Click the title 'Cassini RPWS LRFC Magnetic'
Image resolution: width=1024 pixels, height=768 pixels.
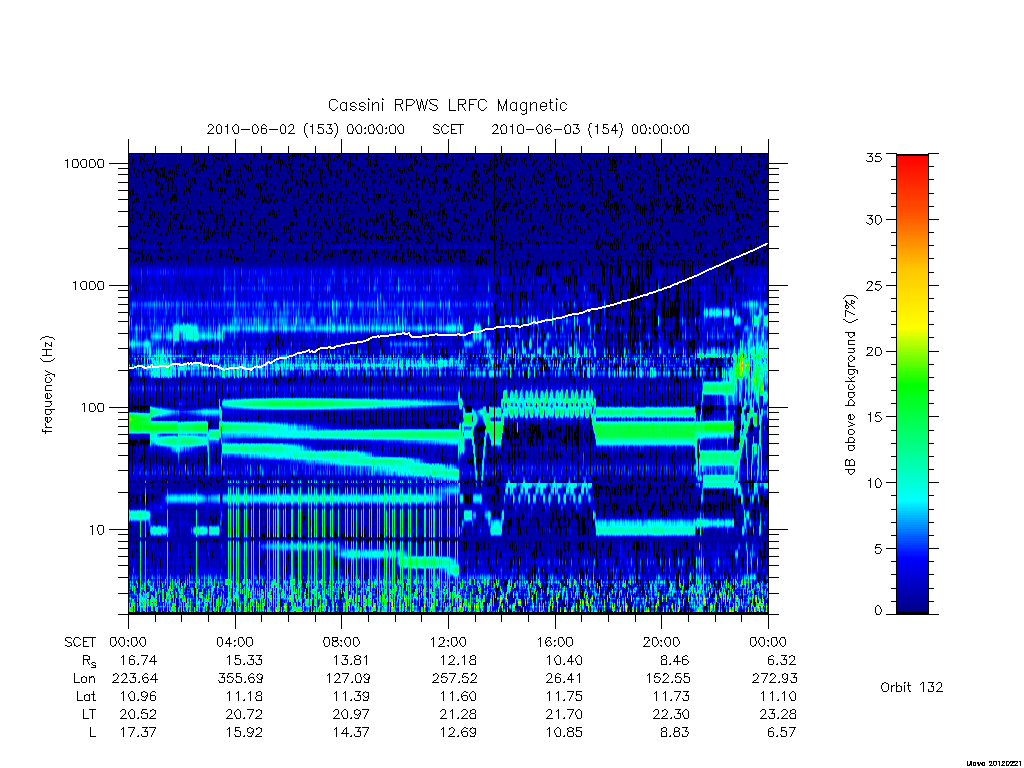[447, 105]
